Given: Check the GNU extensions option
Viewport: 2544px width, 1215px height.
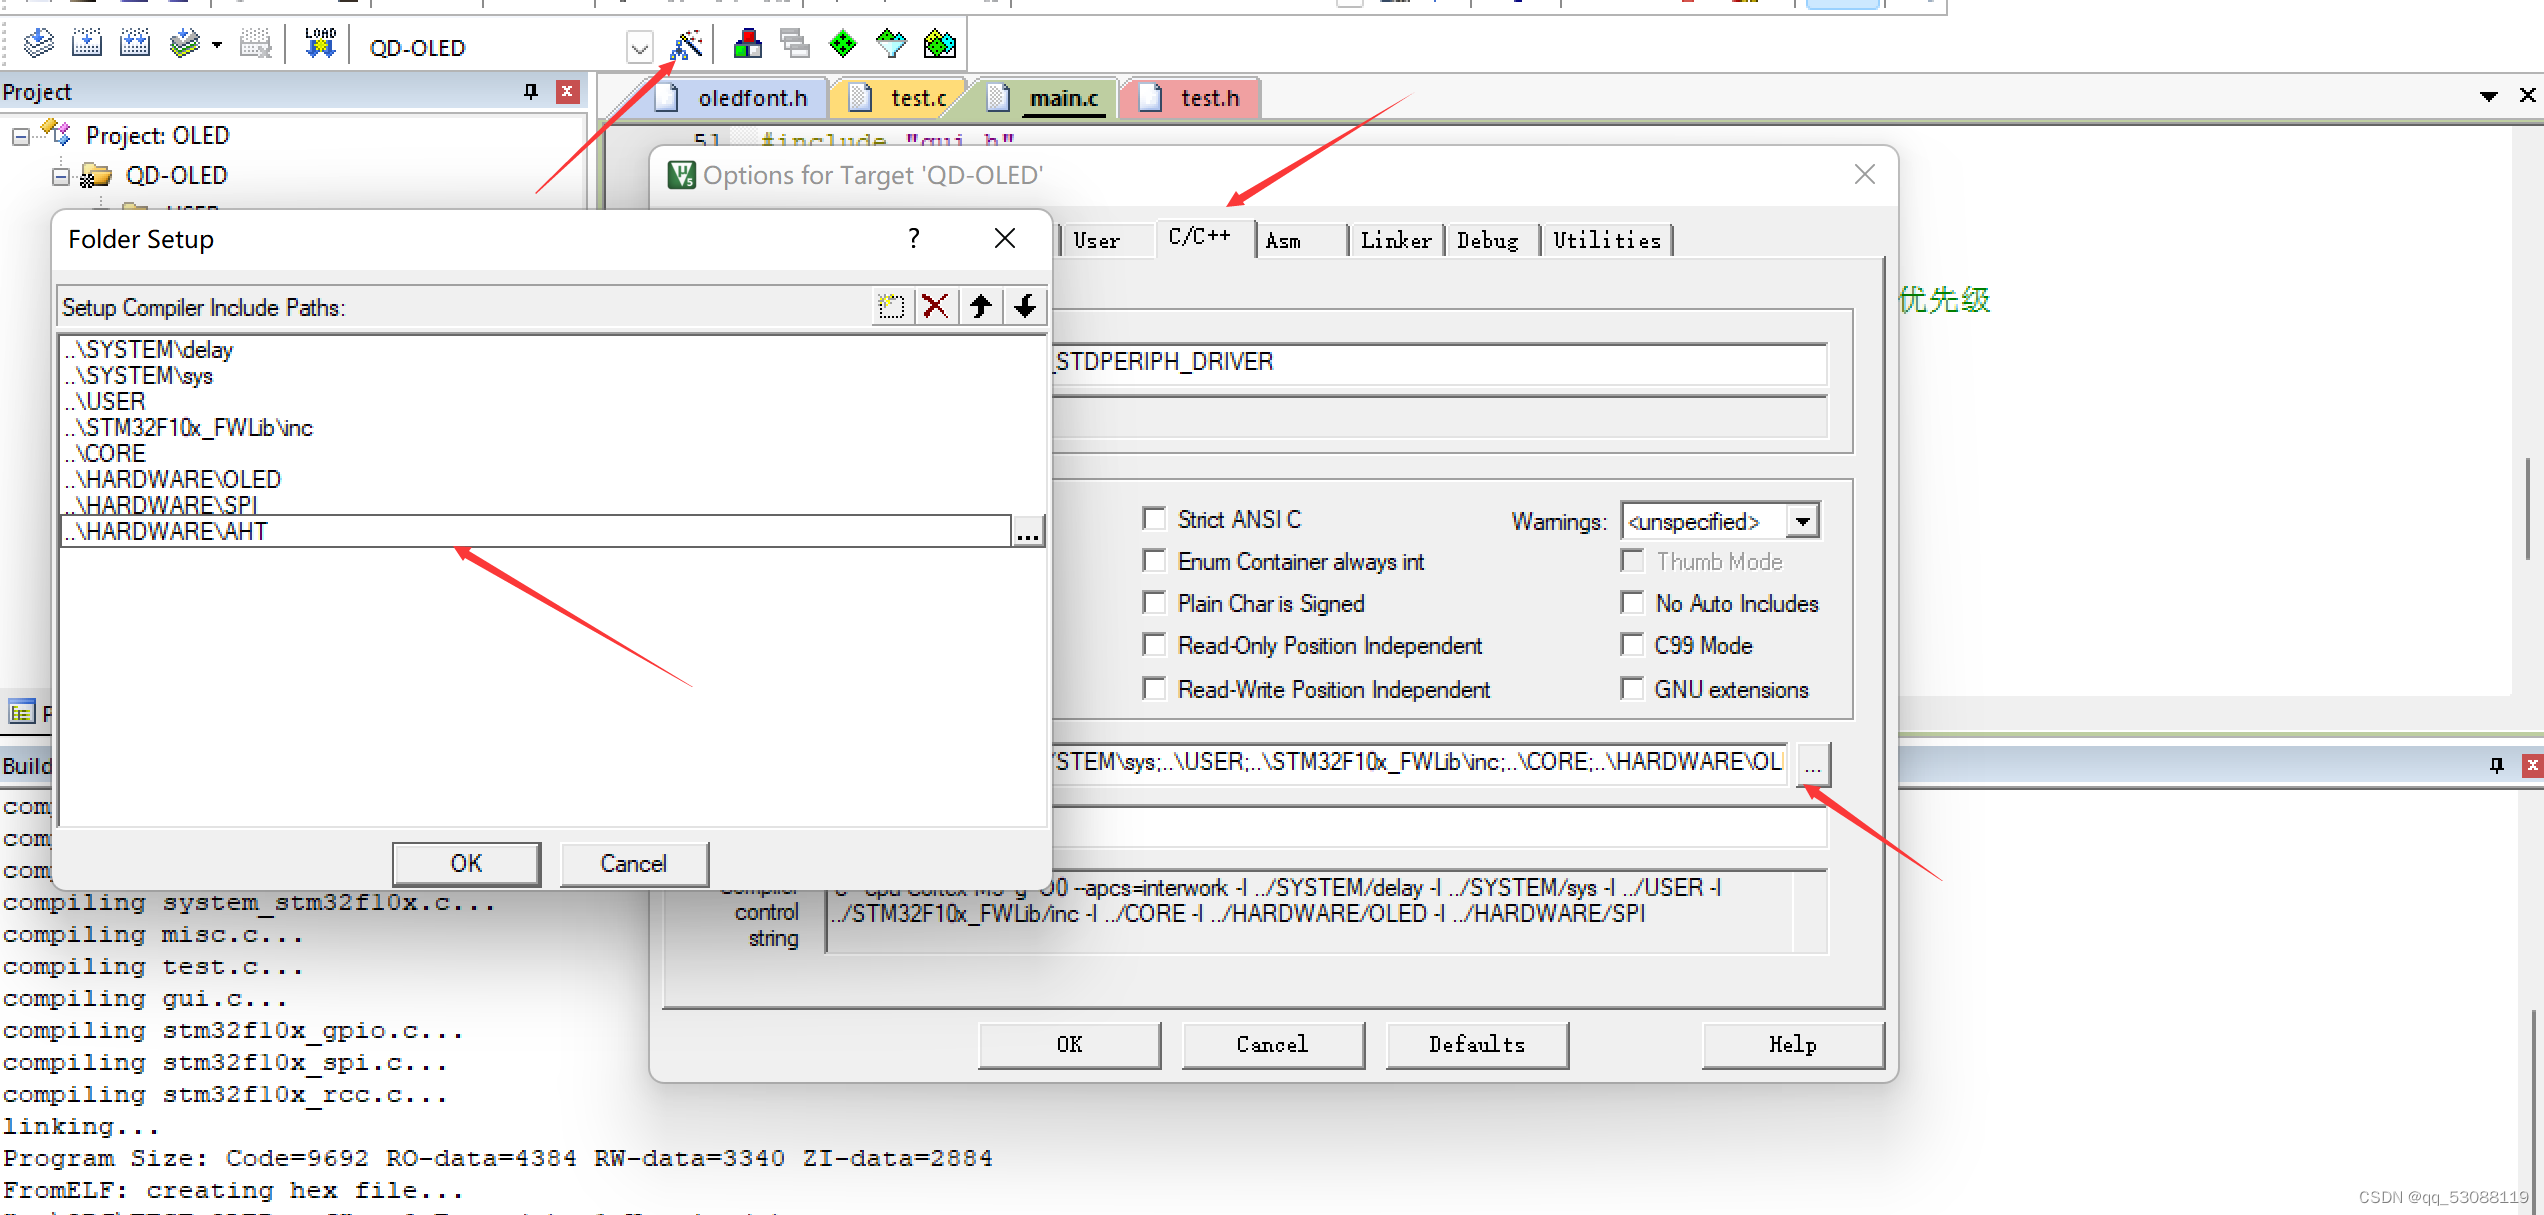Looking at the screenshot, I should pyautogui.click(x=1632, y=689).
